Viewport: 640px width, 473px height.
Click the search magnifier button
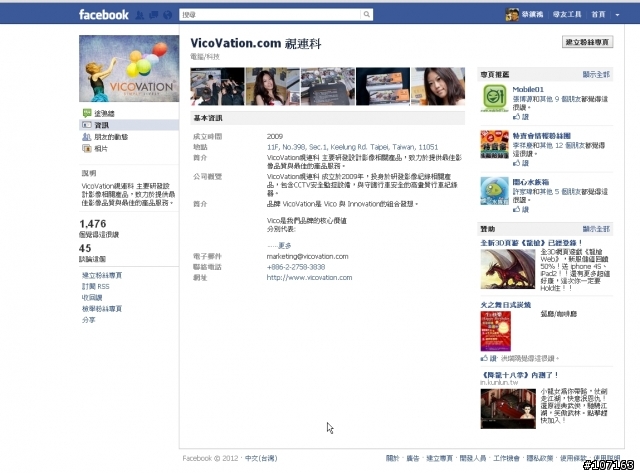367,15
